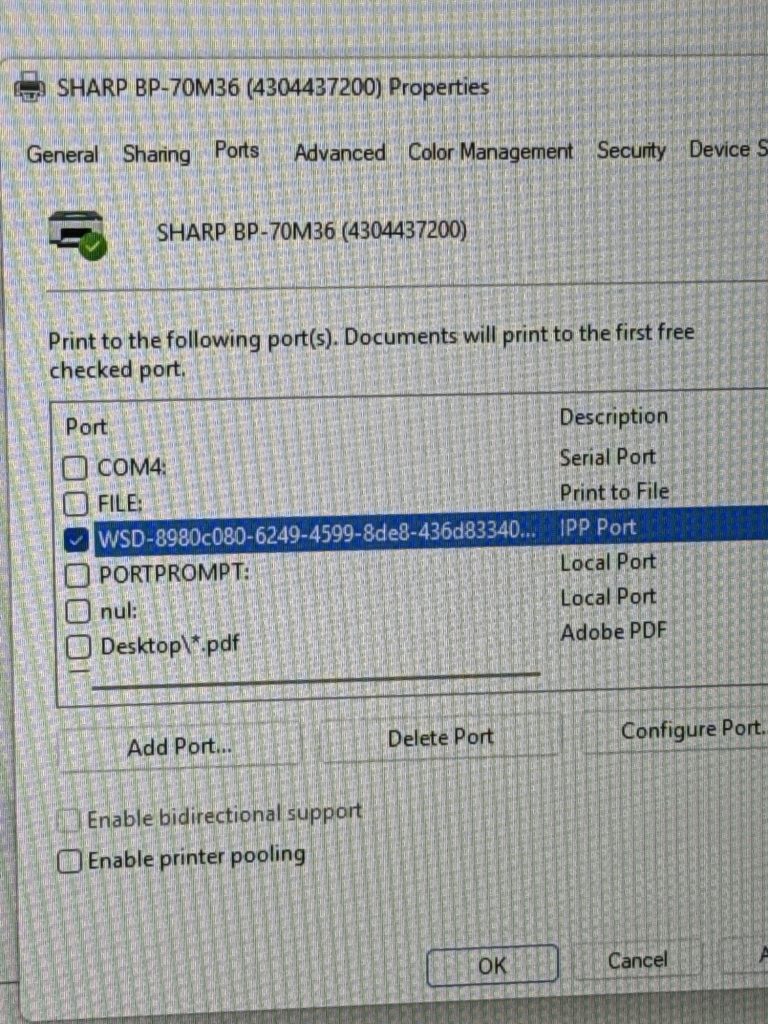
Task: Go to the Color Management tab
Action: (x=490, y=152)
